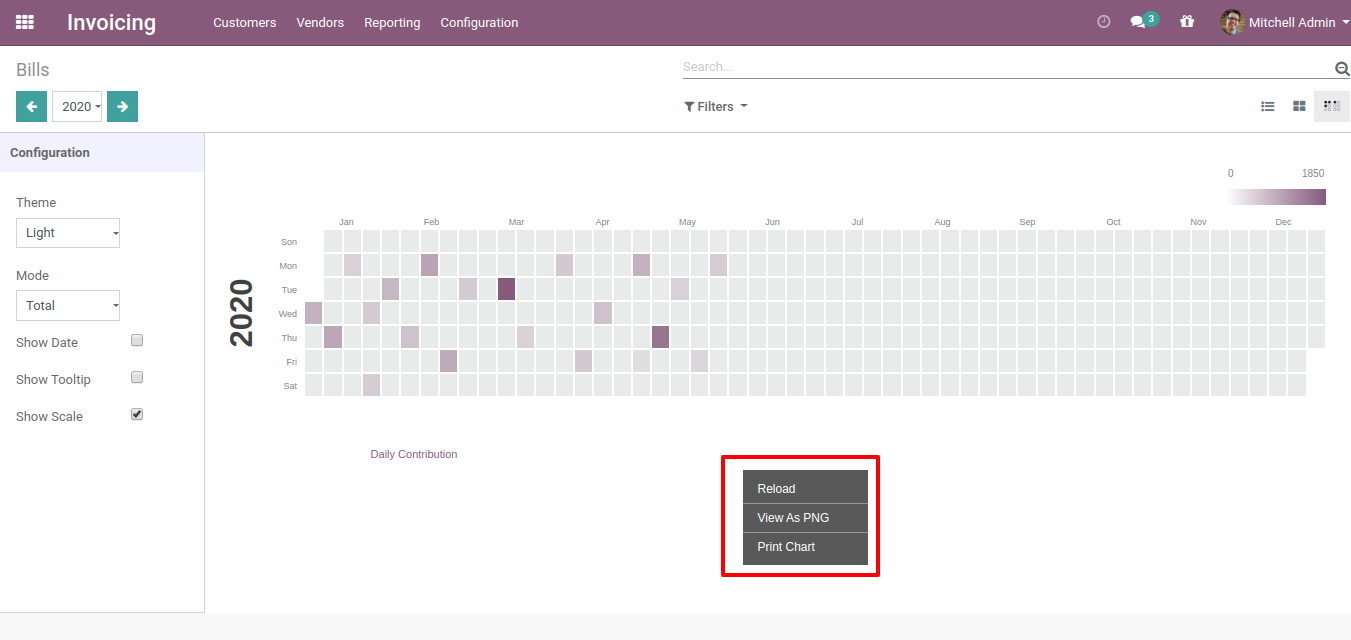This screenshot has height=640, width=1351.
Task: Open the conversations chat bubble icon
Action: pos(1138,22)
